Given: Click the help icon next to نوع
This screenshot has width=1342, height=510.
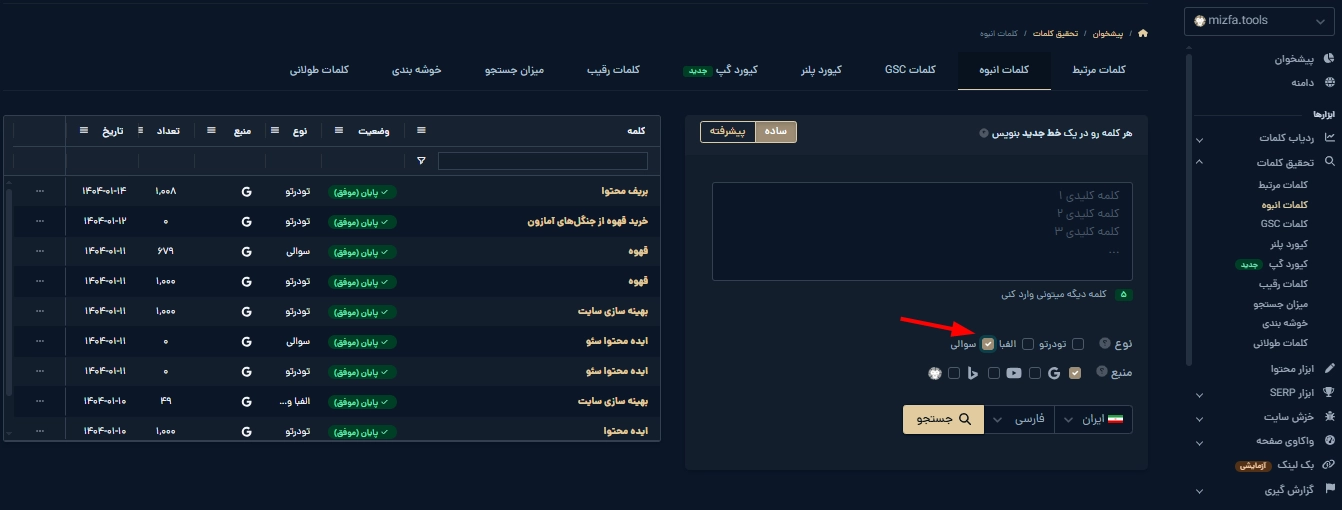Looking at the screenshot, I should pyautogui.click(x=1104, y=344).
